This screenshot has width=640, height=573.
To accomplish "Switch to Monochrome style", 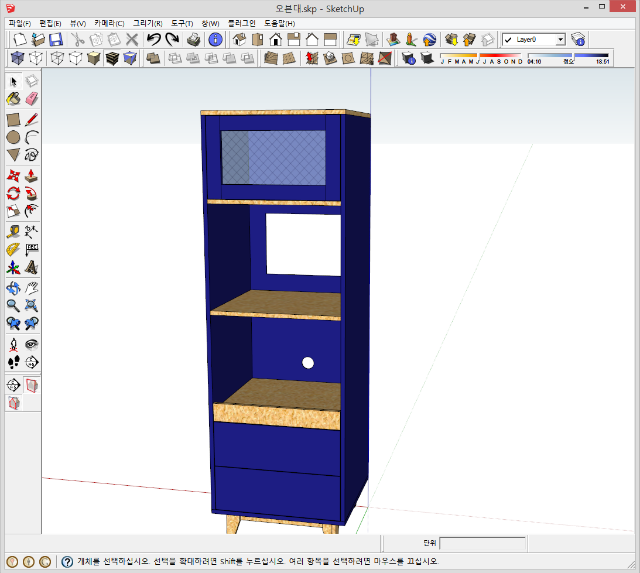I will point(130,58).
